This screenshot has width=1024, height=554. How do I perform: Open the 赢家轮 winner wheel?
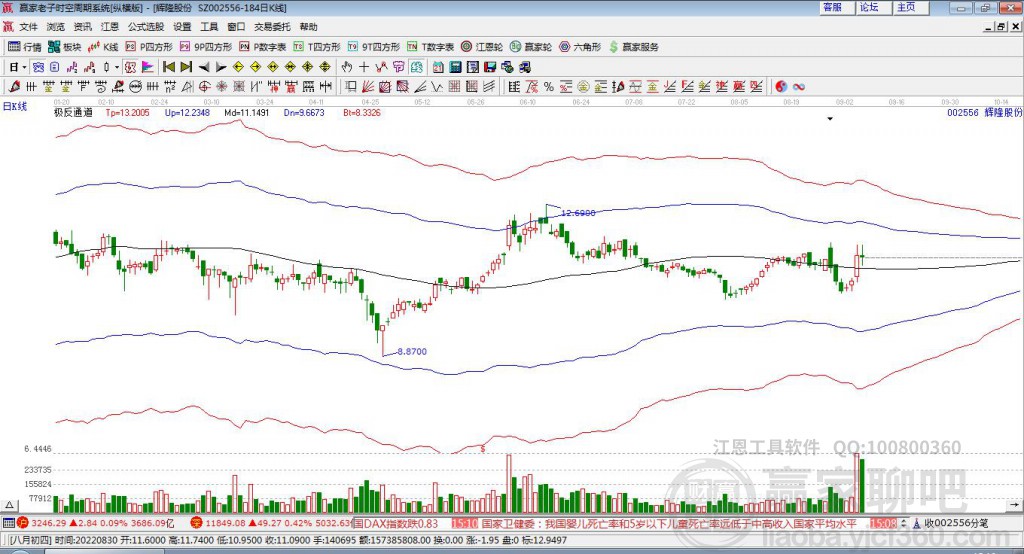[x=531, y=47]
